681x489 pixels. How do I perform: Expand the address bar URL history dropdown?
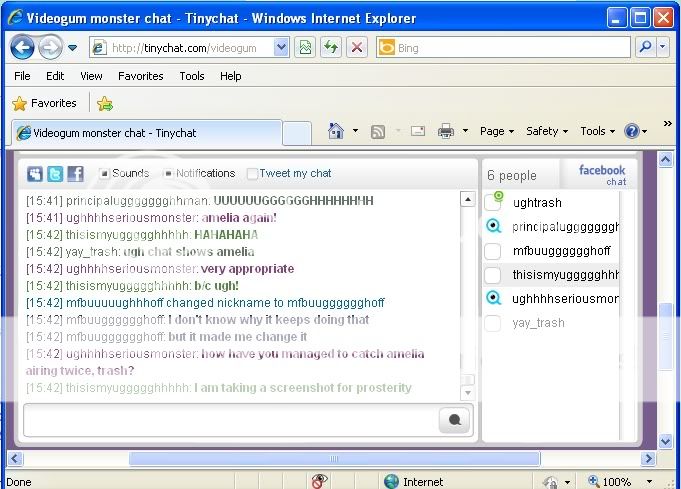coord(281,48)
